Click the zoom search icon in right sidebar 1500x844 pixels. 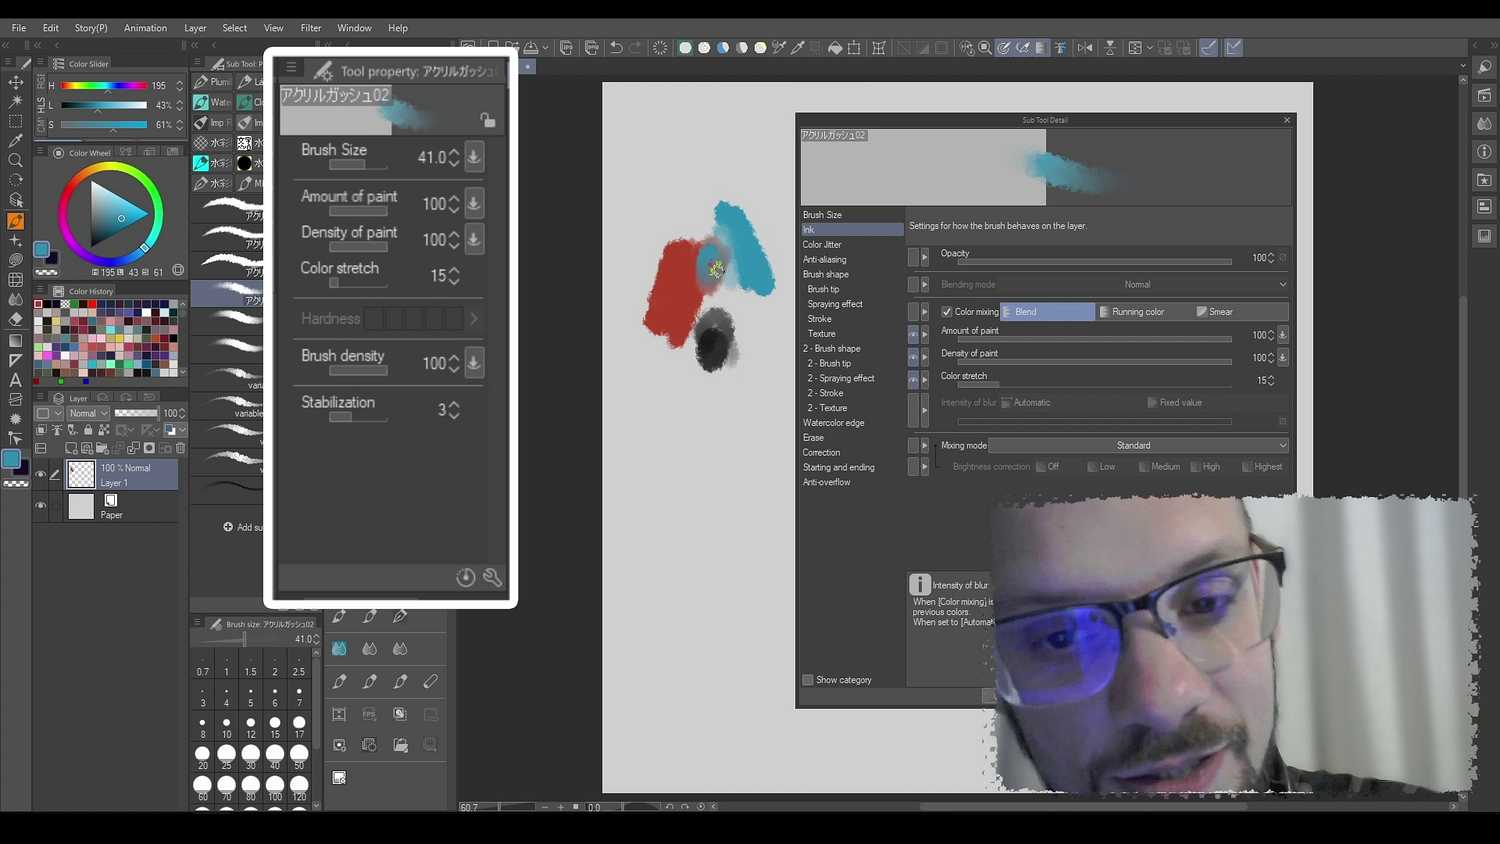(x=1484, y=67)
